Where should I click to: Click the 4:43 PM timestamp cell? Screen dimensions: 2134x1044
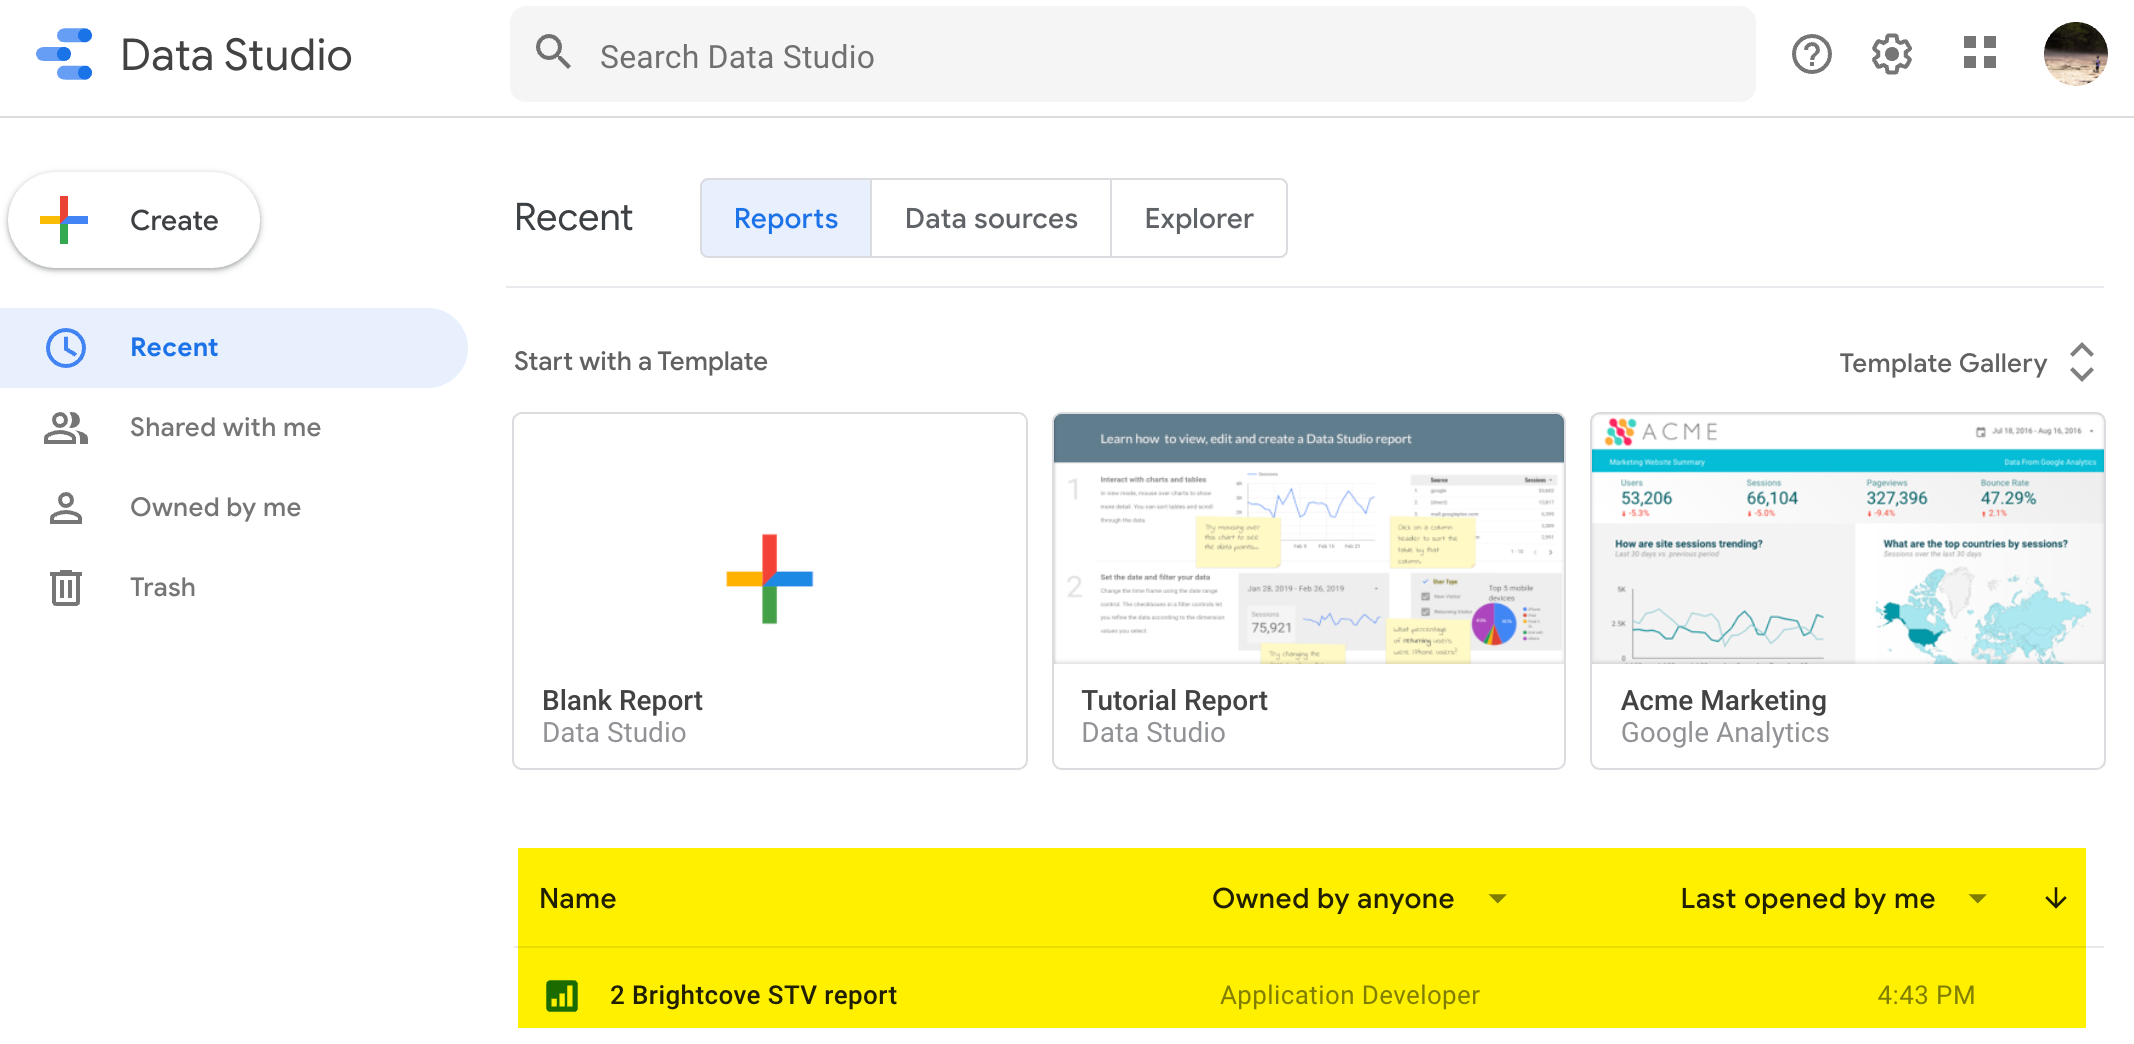(1926, 995)
